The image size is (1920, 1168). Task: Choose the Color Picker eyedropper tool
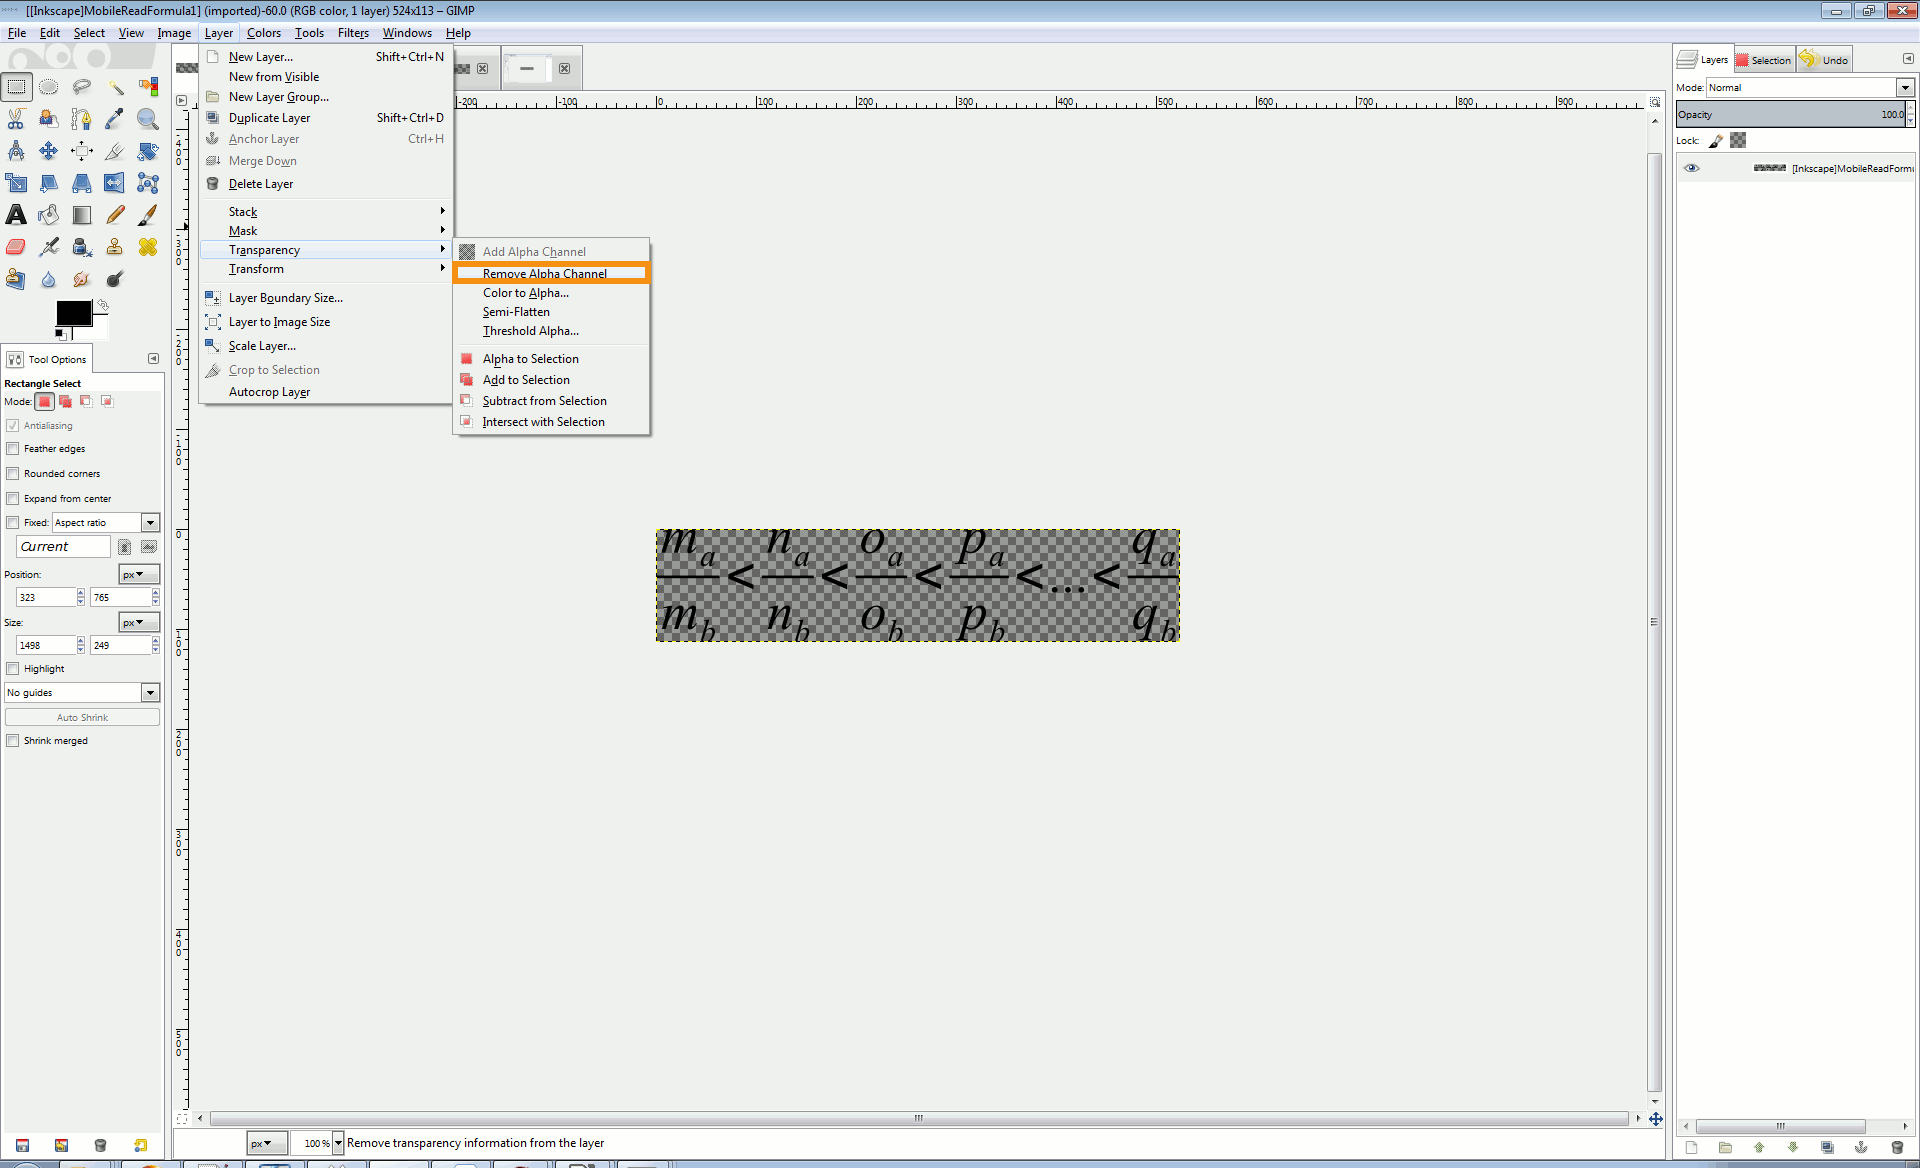(x=115, y=119)
